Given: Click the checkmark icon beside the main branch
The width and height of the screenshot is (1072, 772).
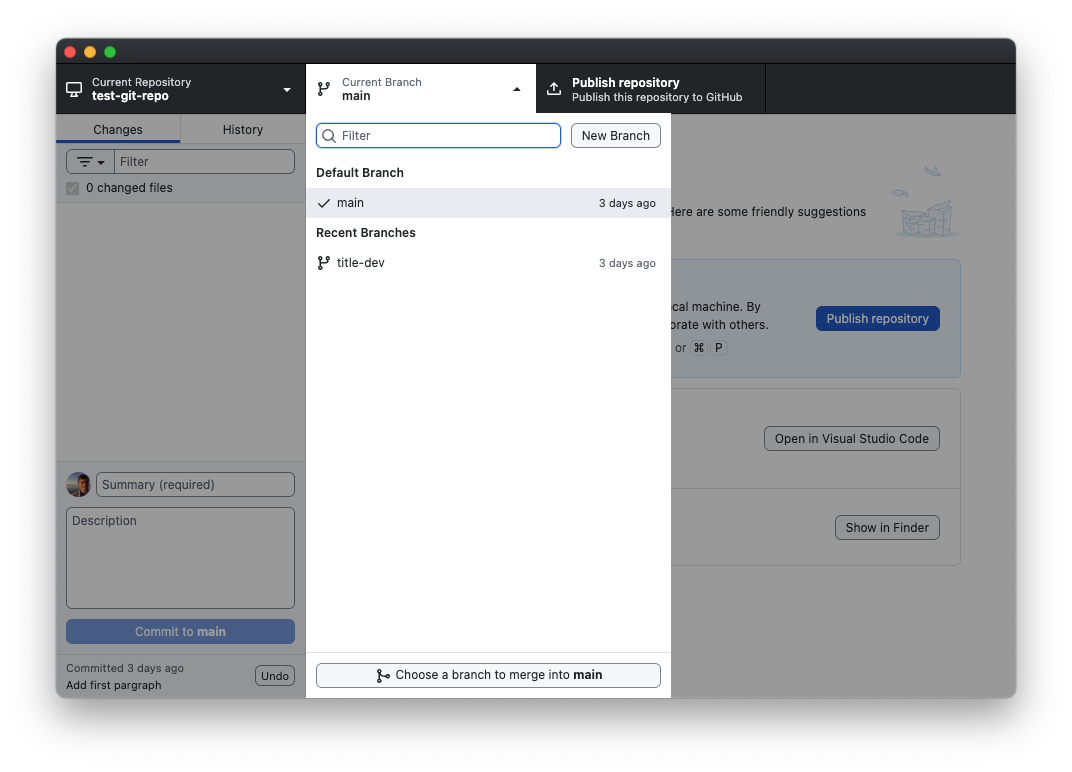Looking at the screenshot, I should [324, 203].
